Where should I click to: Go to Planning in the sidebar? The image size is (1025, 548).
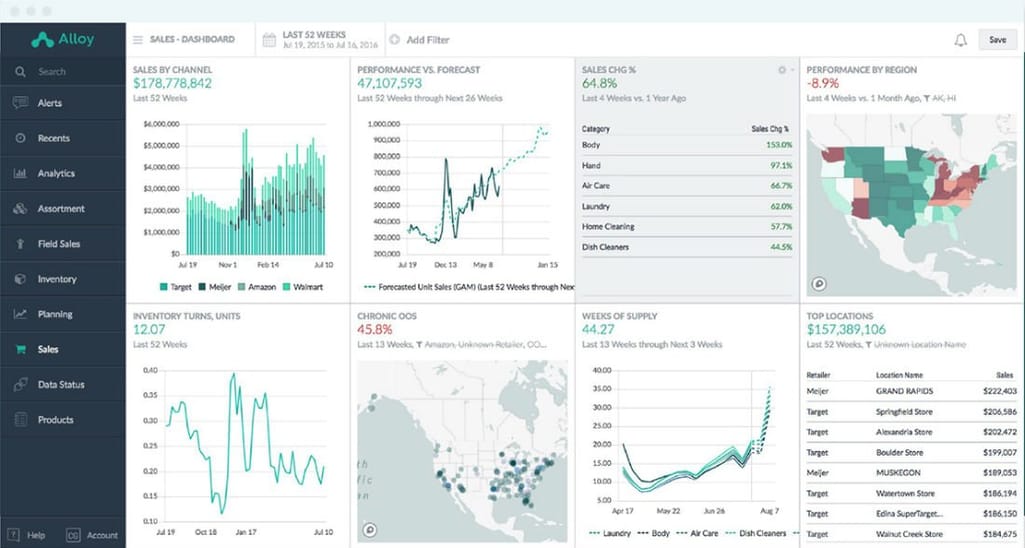click(x=55, y=314)
